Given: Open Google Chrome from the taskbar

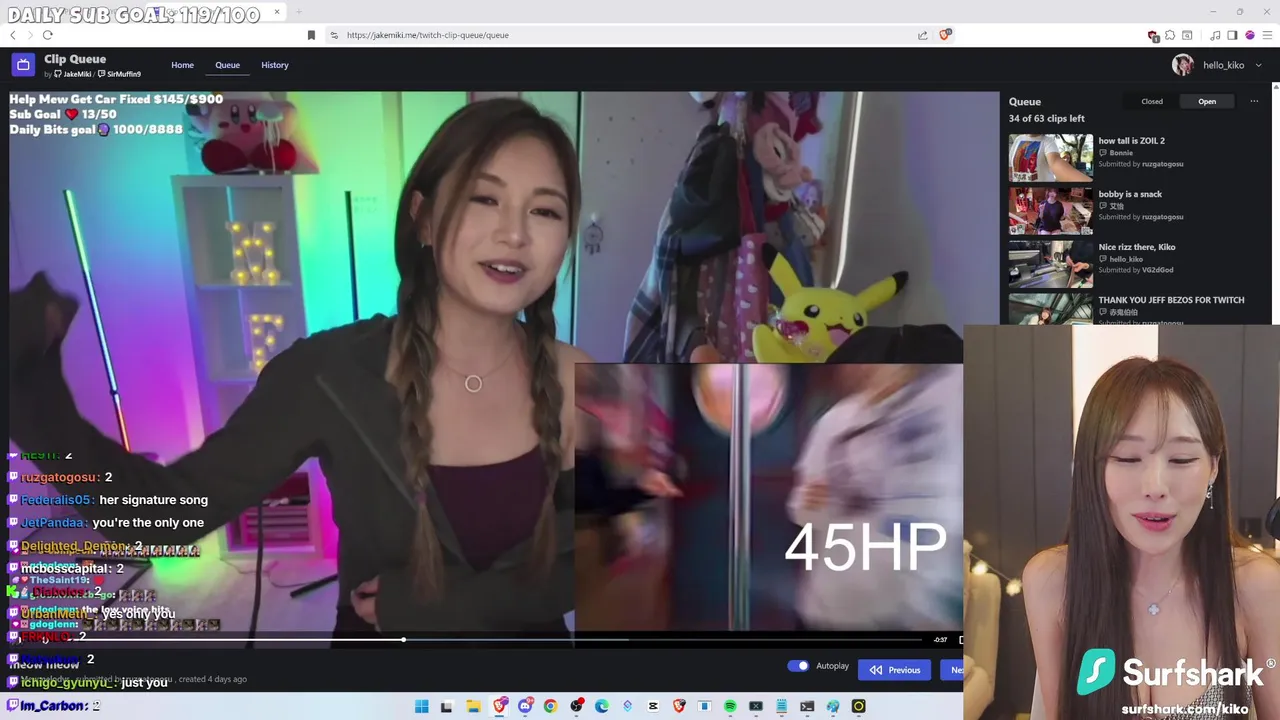Looking at the screenshot, I should coord(551,706).
